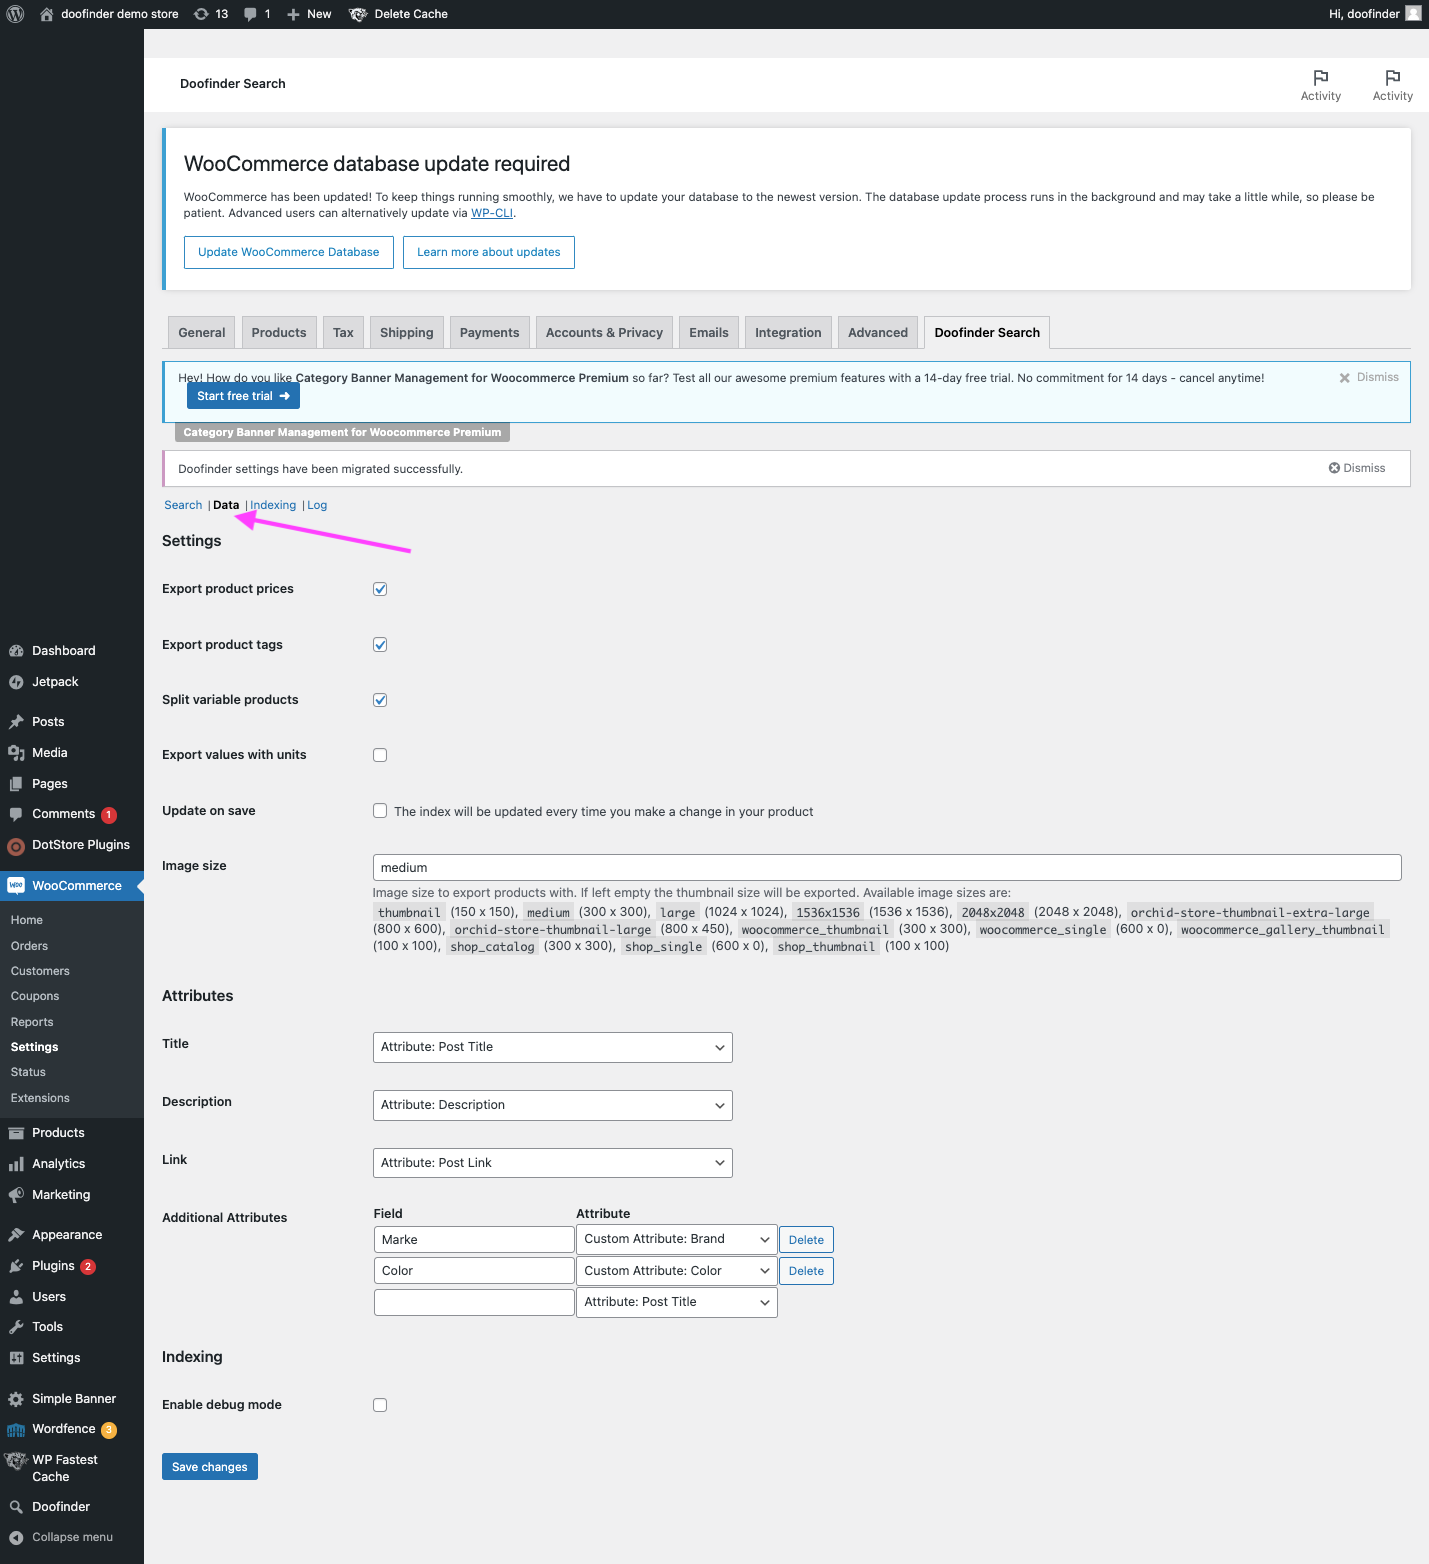The width and height of the screenshot is (1429, 1564).
Task: Open the doofinder user avatar
Action: click(1413, 13)
